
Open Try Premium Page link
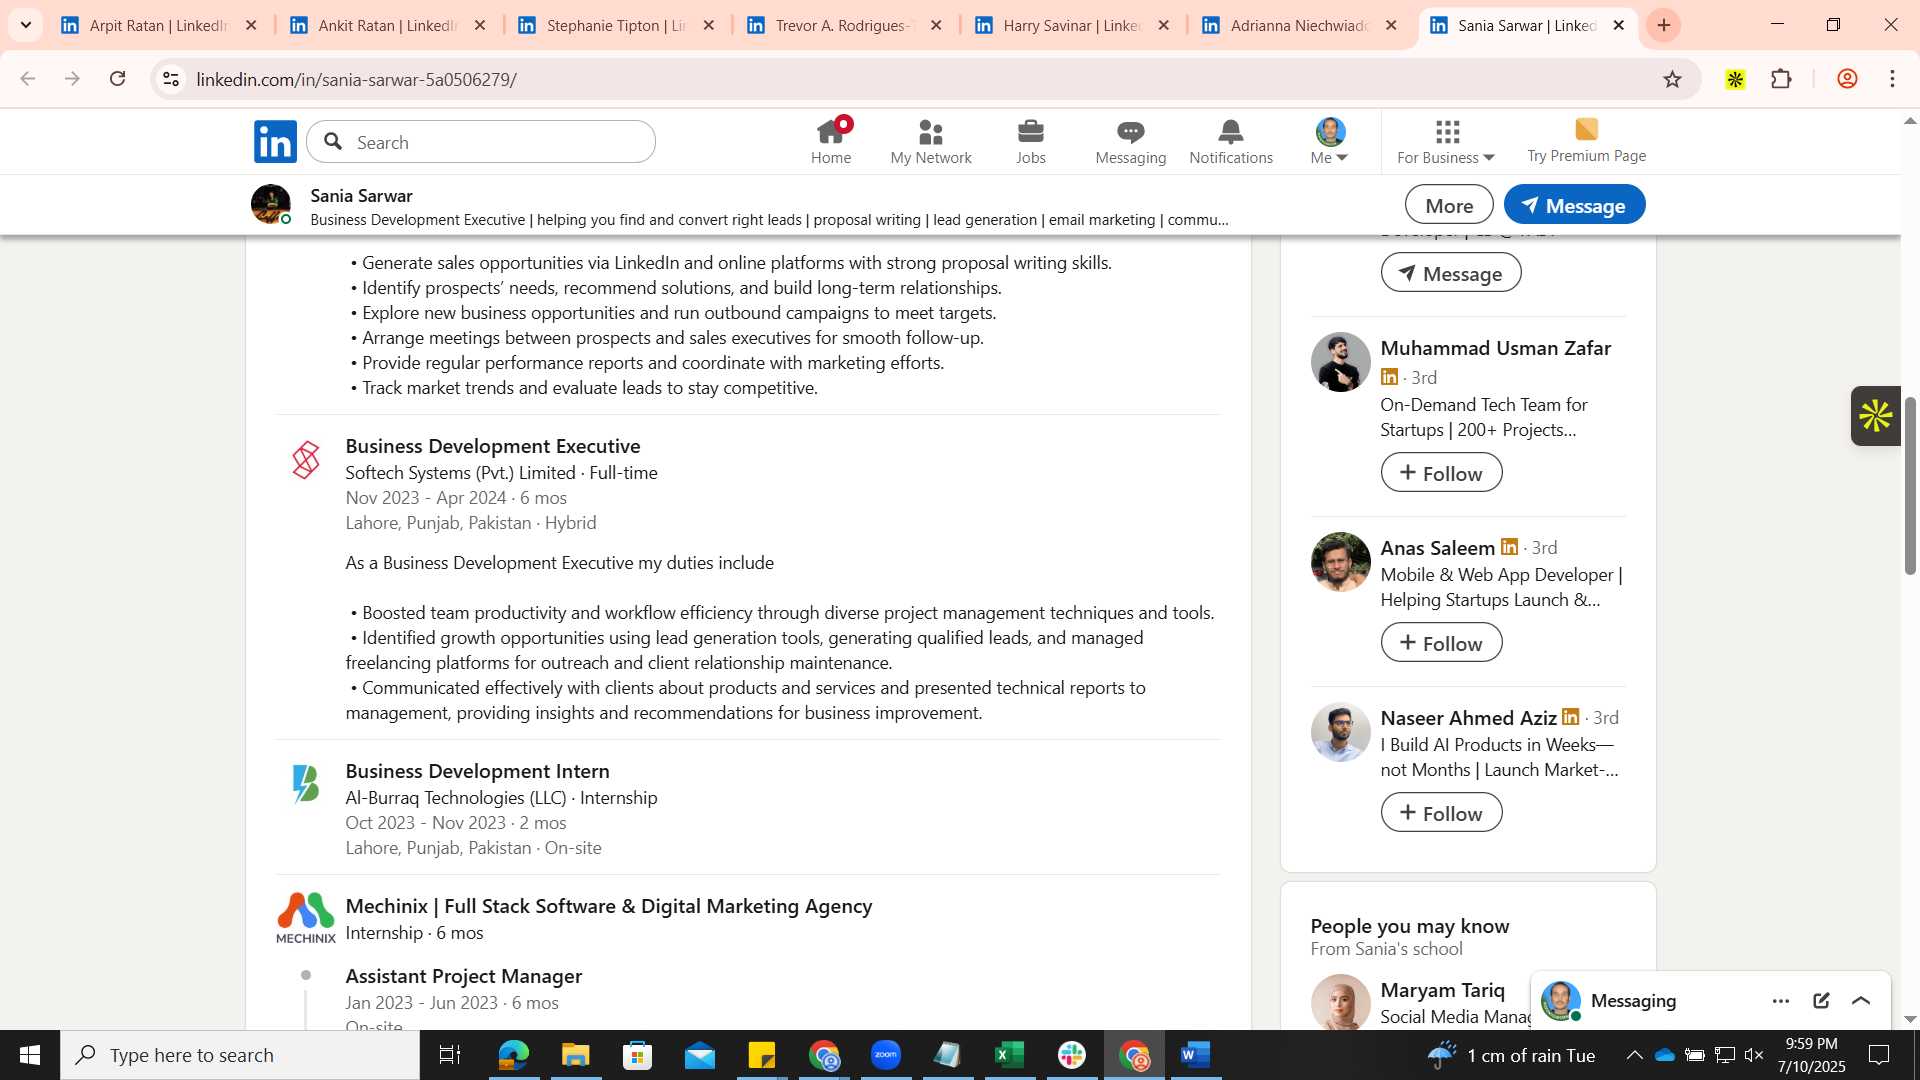(x=1586, y=141)
